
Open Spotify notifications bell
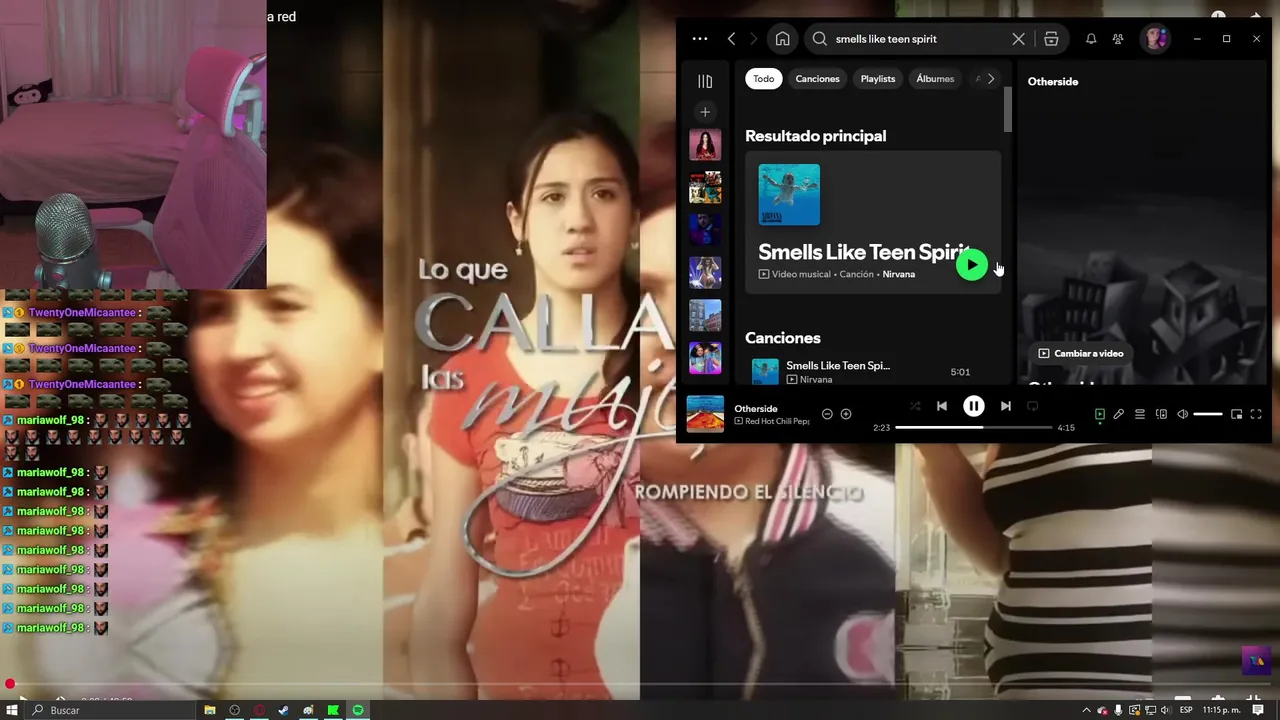click(x=1091, y=39)
